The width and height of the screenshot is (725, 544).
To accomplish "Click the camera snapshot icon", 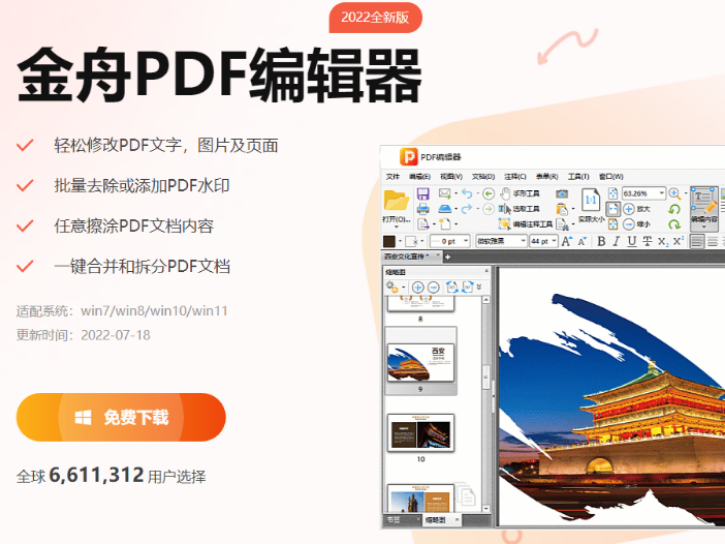I will point(561,194).
